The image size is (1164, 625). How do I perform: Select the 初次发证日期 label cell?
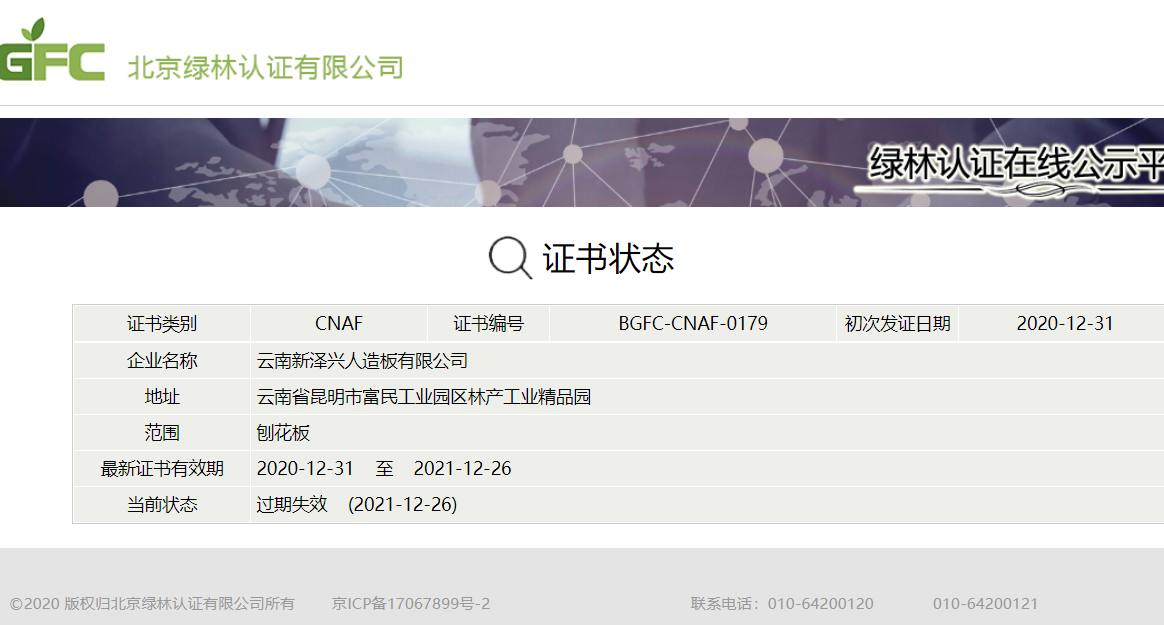897,324
